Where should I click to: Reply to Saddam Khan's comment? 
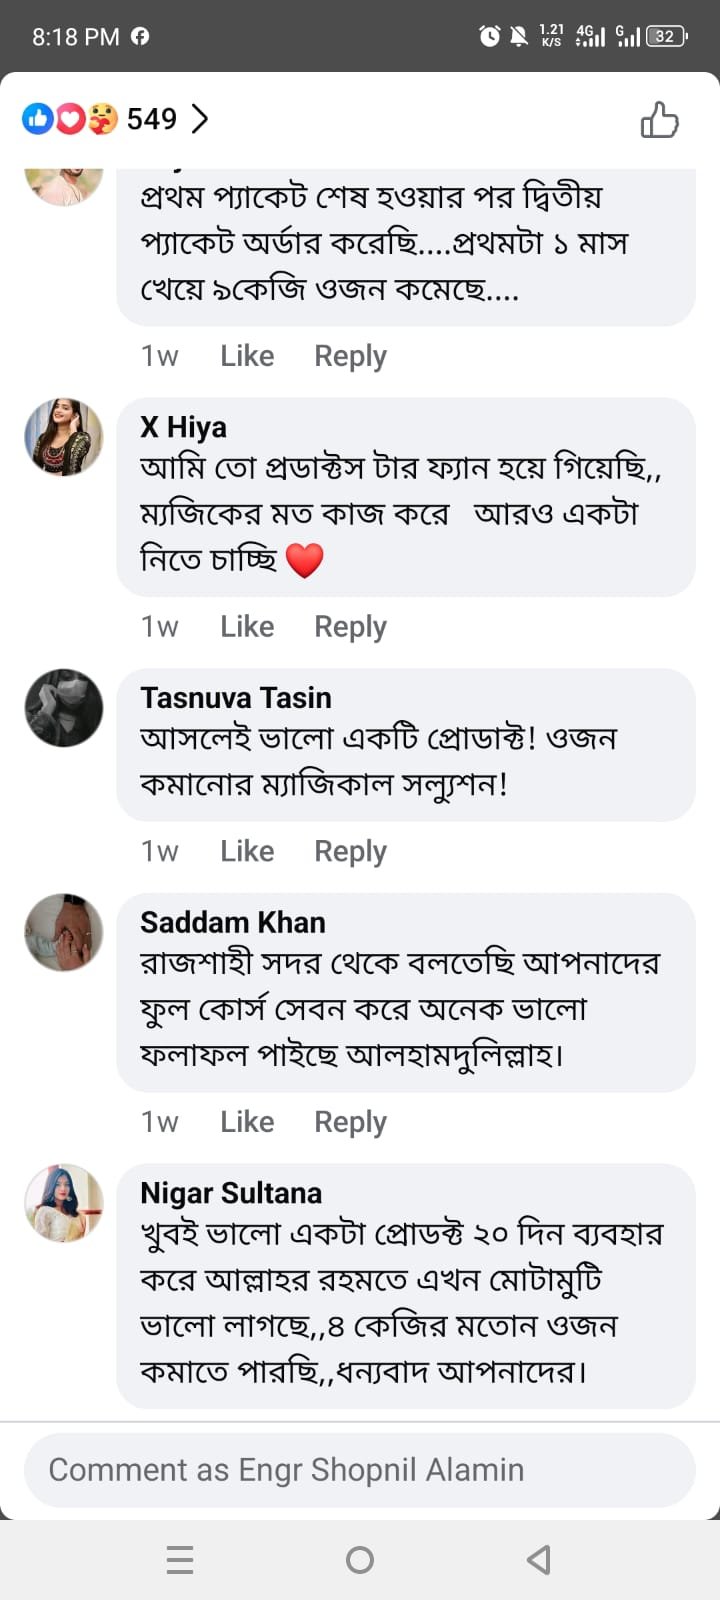350,1122
